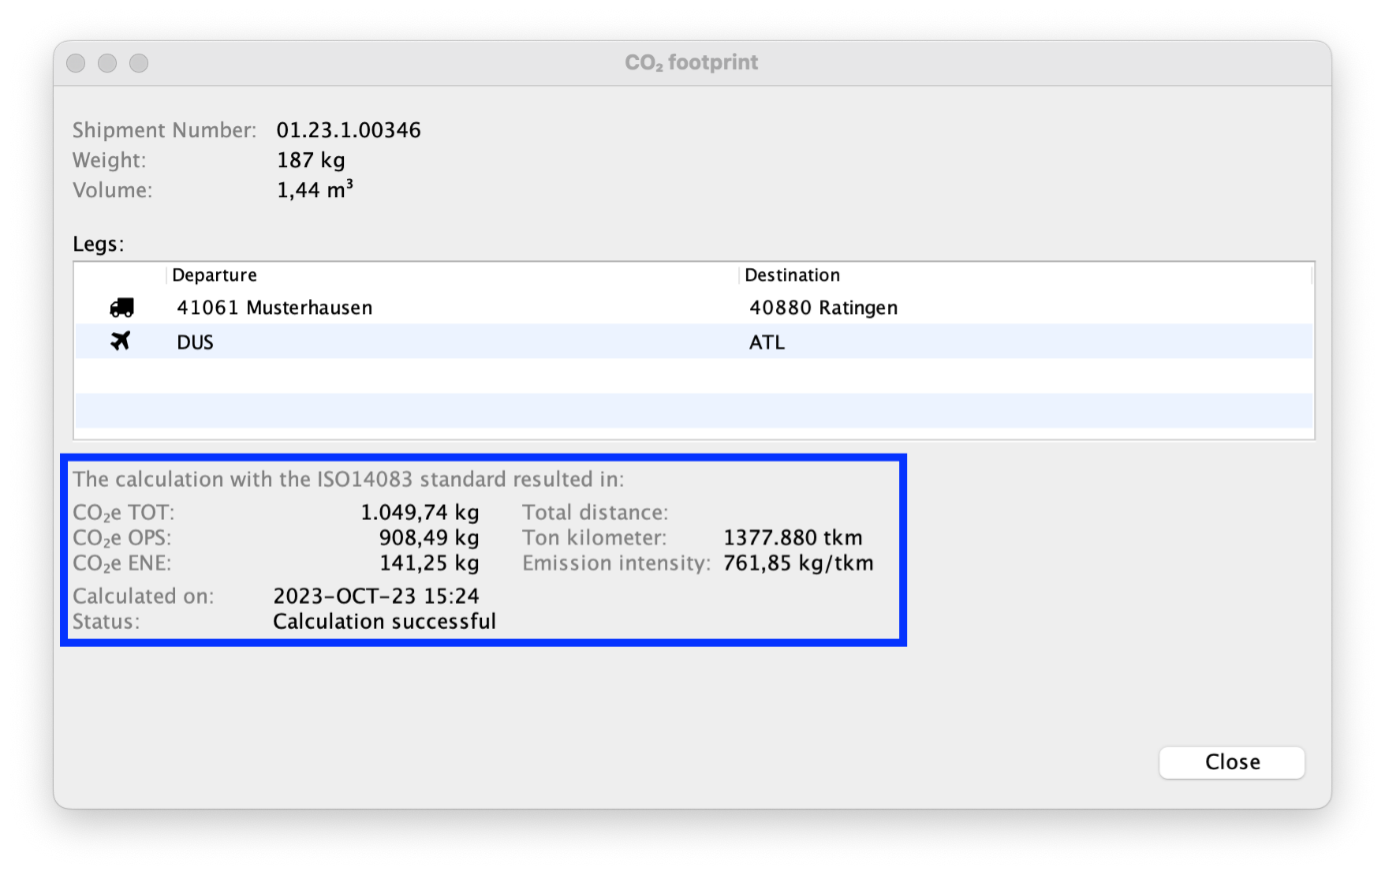Image resolution: width=1390 pixels, height=880 pixels.
Task: Select the Departure column header
Action: pyautogui.click(x=214, y=275)
